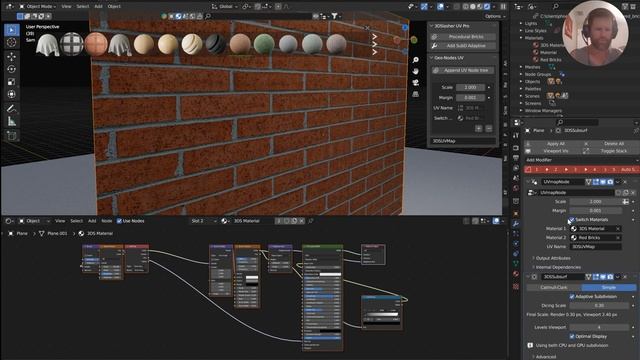The image size is (640, 360).
Task: Click the Margin field in Geo-Nodes UV
Action: pyautogui.click(x=470, y=98)
